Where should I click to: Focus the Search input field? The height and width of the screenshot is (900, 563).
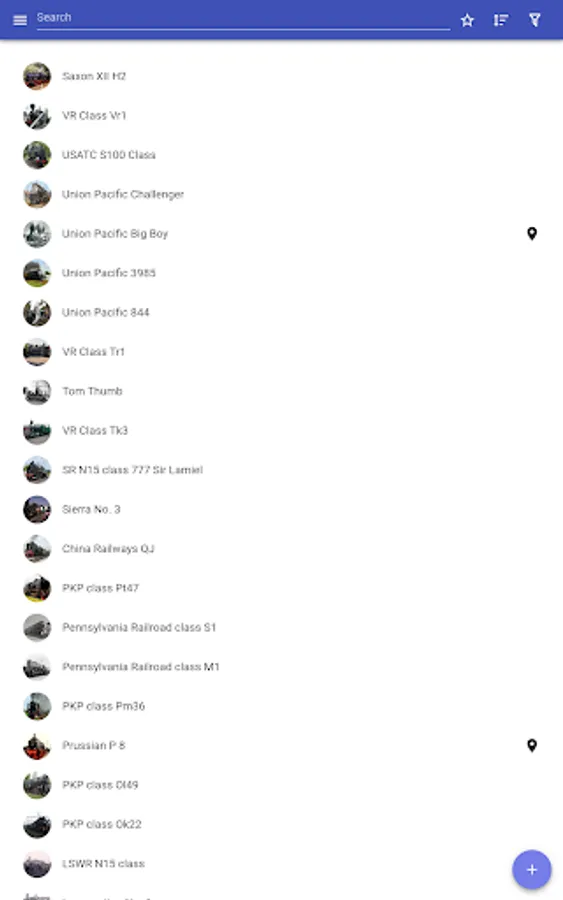[243, 18]
